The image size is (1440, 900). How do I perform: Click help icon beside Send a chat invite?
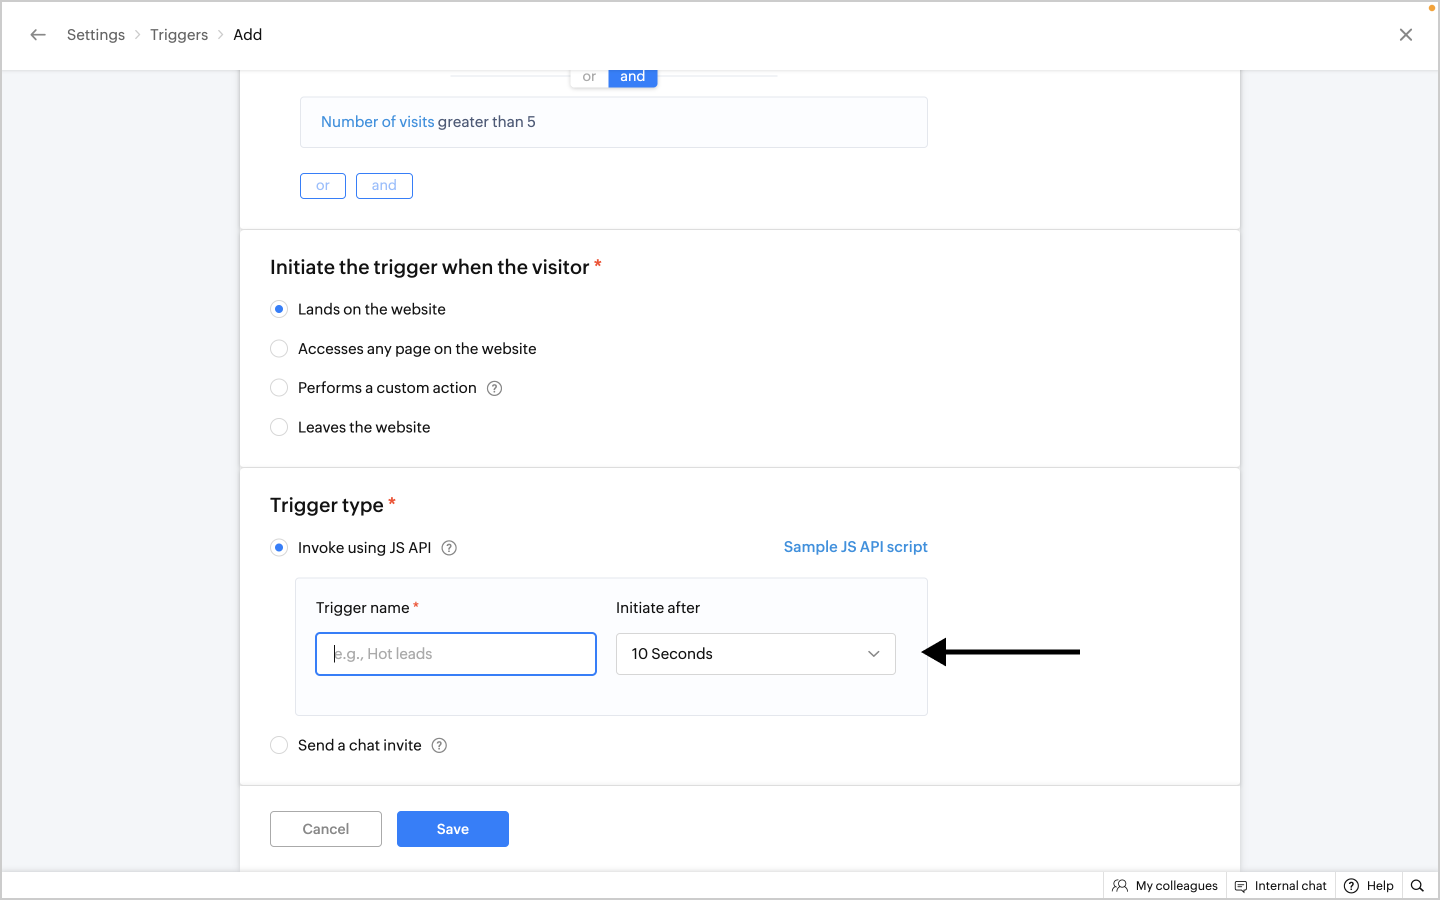click(x=439, y=746)
